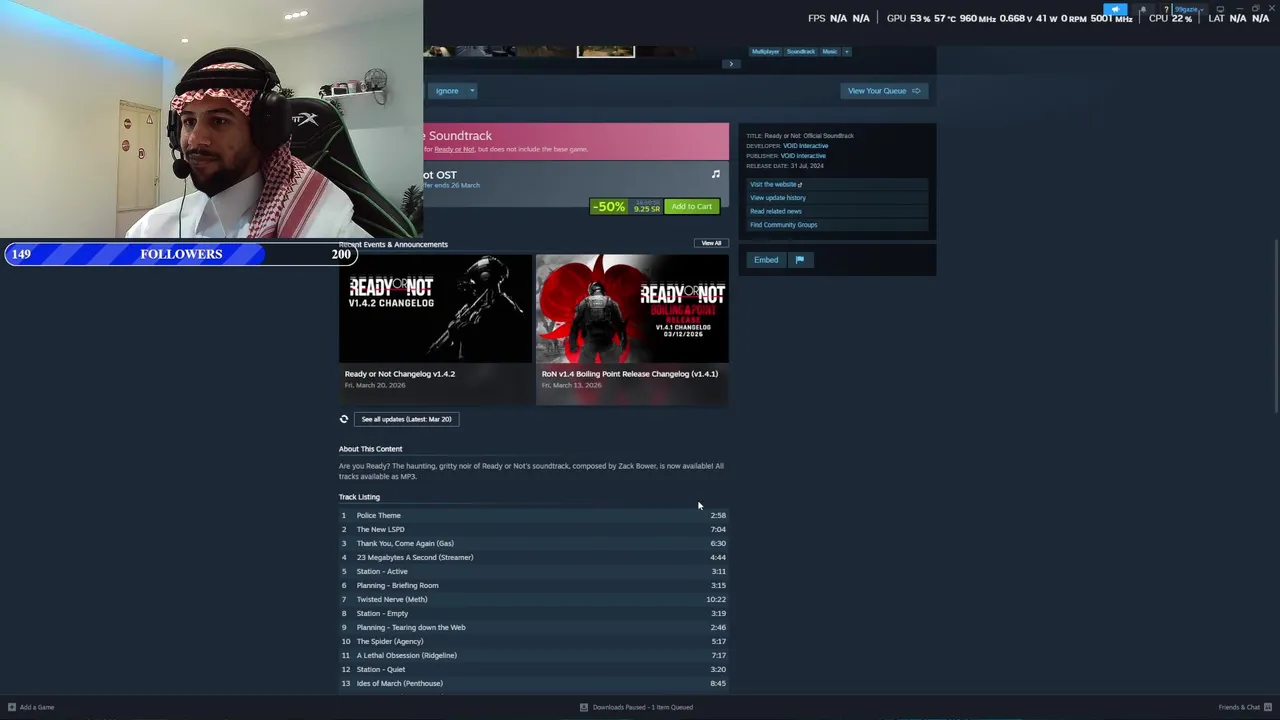Select track 'Police Theme'
1280x720 pixels.
point(533,516)
